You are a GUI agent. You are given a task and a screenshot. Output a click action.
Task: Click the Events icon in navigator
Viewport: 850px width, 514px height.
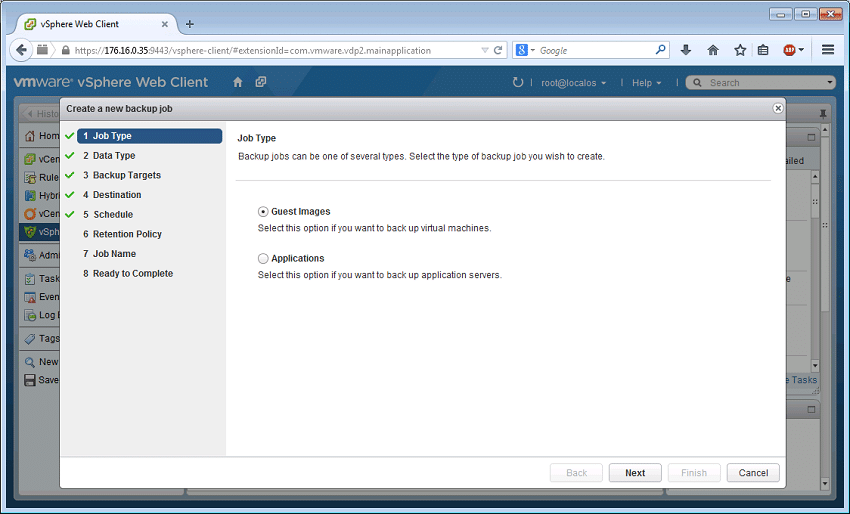(x=30, y=297)
